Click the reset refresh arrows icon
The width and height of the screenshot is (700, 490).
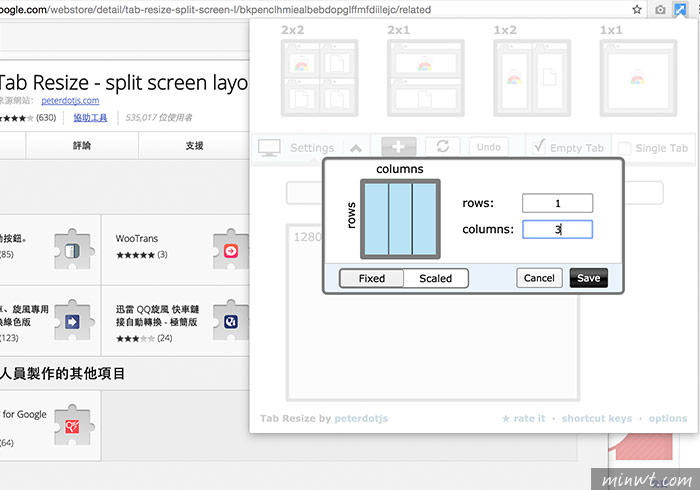(x=443, y=146)
